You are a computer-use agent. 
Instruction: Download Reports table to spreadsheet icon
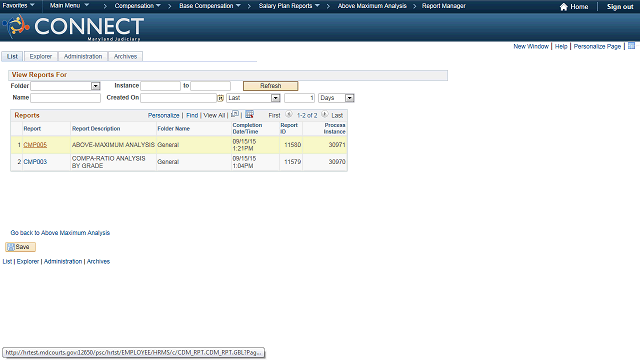click(249, 114)
